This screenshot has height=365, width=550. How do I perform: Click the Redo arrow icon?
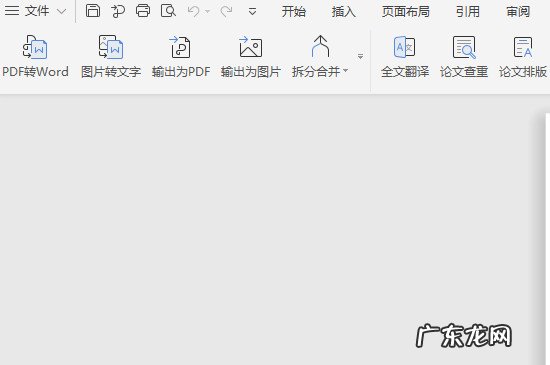(x=226, y=11)
